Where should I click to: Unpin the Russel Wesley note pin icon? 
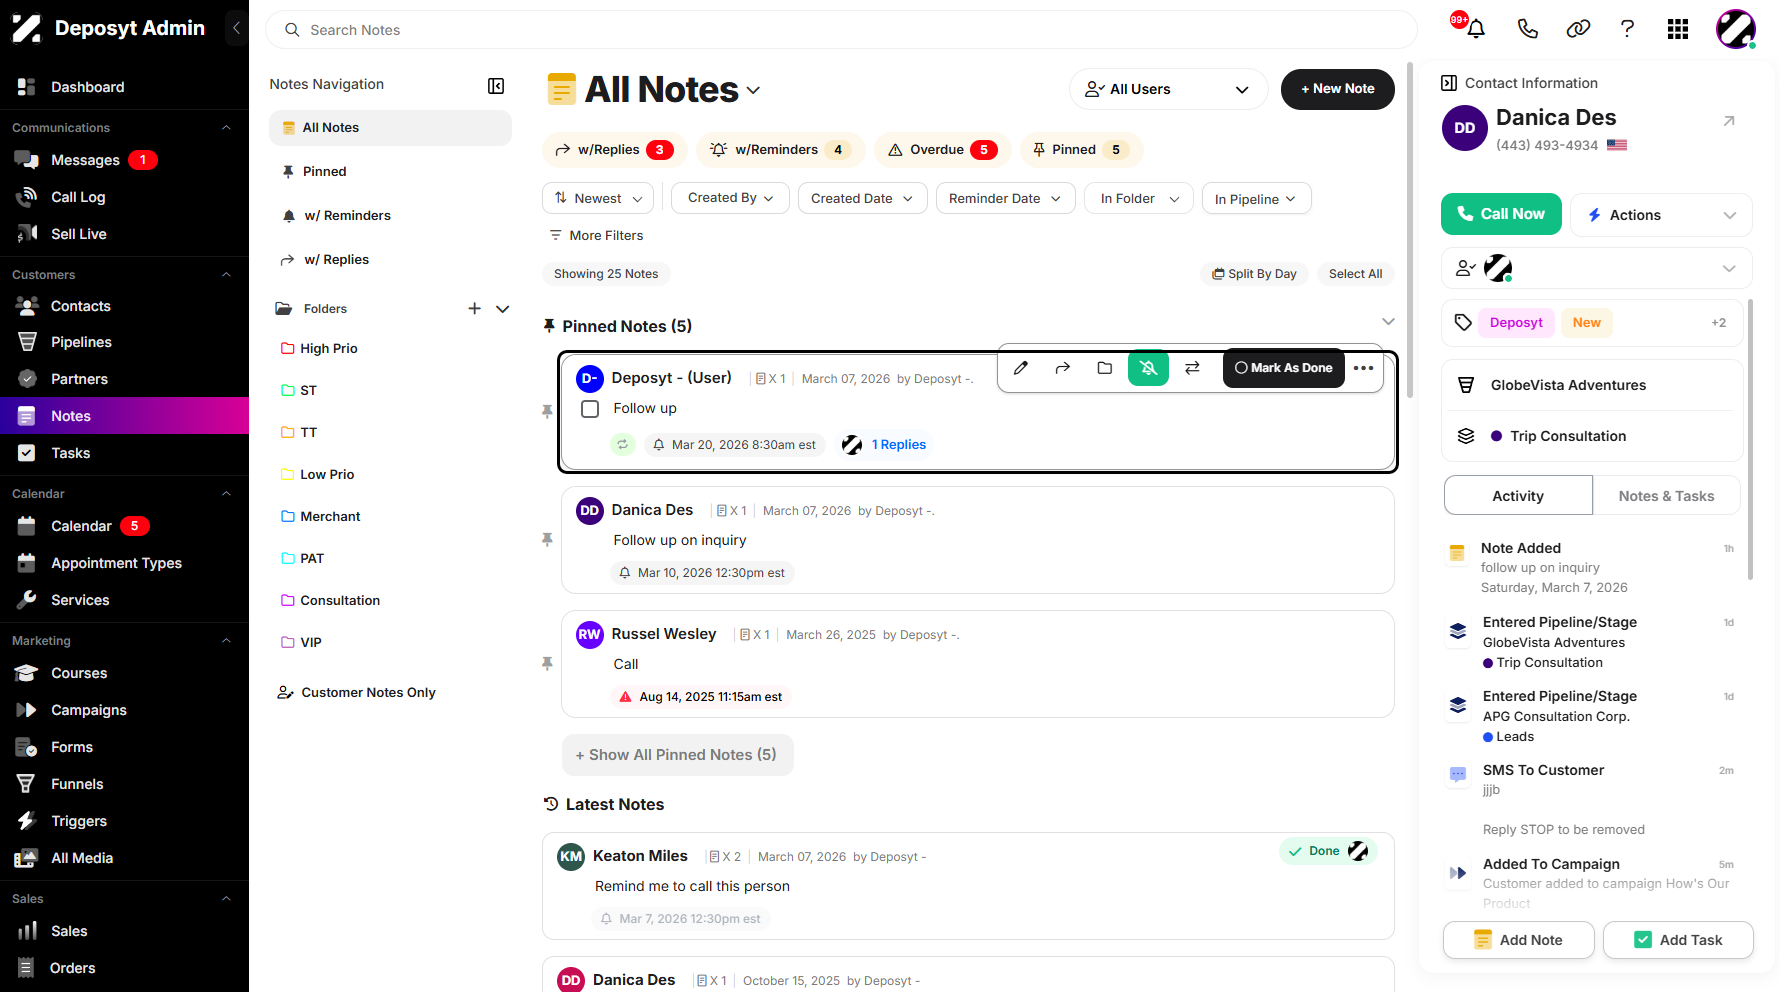547,664
